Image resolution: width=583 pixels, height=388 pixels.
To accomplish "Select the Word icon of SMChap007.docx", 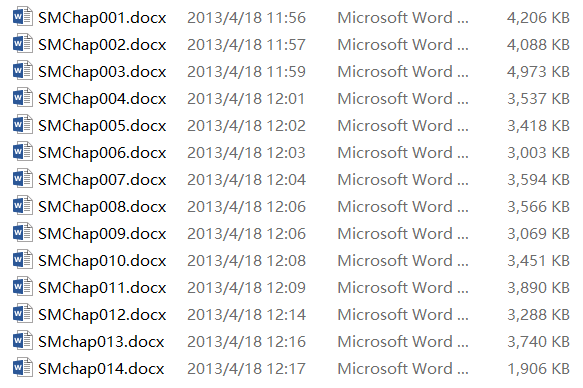I will pos(23,179).
